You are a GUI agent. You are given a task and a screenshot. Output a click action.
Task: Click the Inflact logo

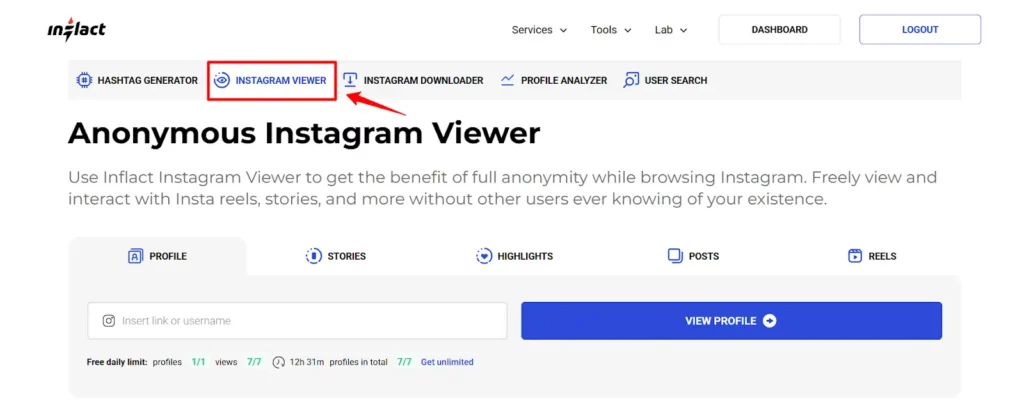click(76, 29)
